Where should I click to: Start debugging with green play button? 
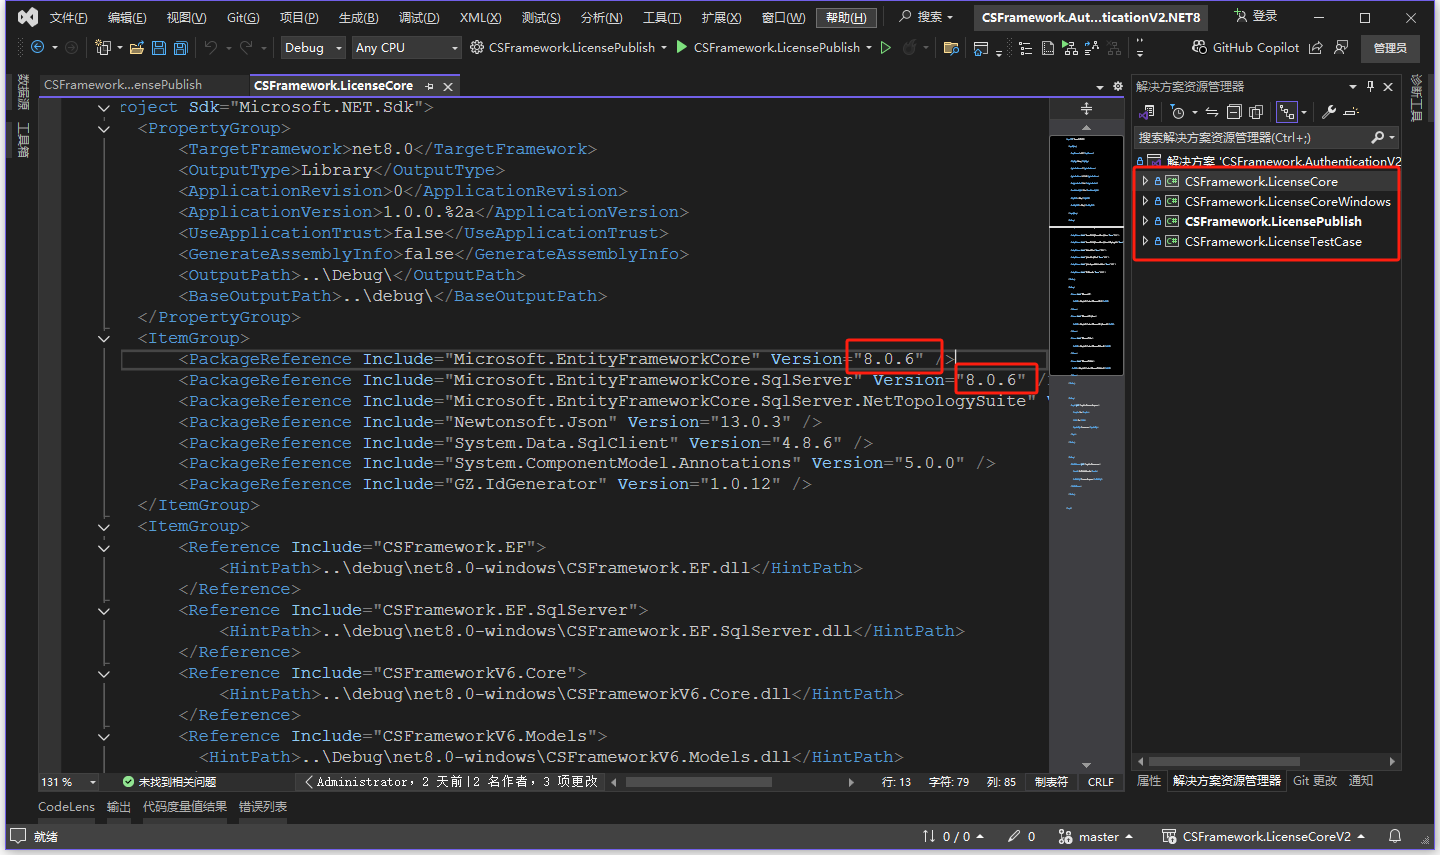coord(682,47)
